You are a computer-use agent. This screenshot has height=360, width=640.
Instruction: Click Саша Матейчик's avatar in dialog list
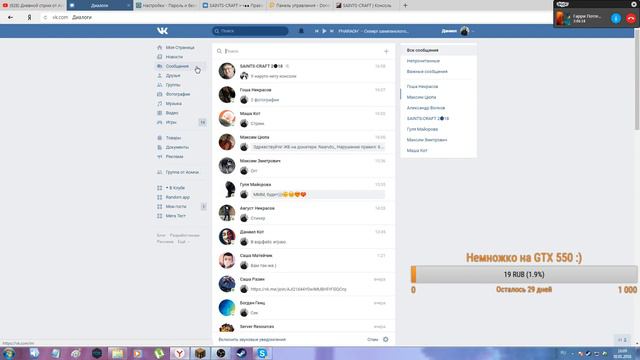coord(227,260)
